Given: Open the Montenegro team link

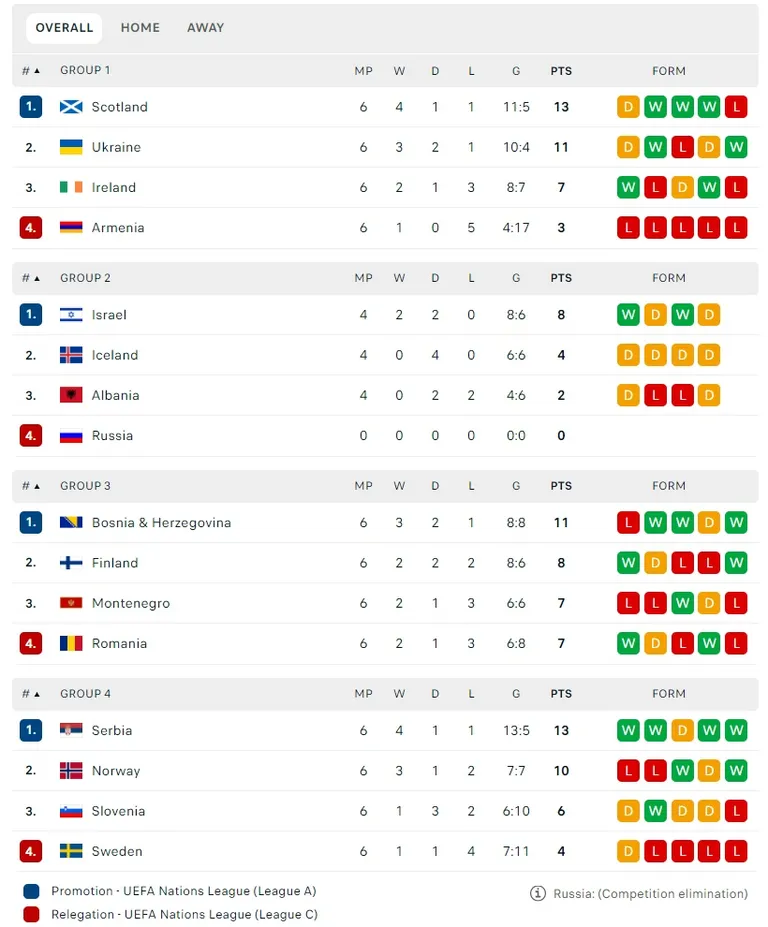Looking at the screenshot, I should click(131, 603).
